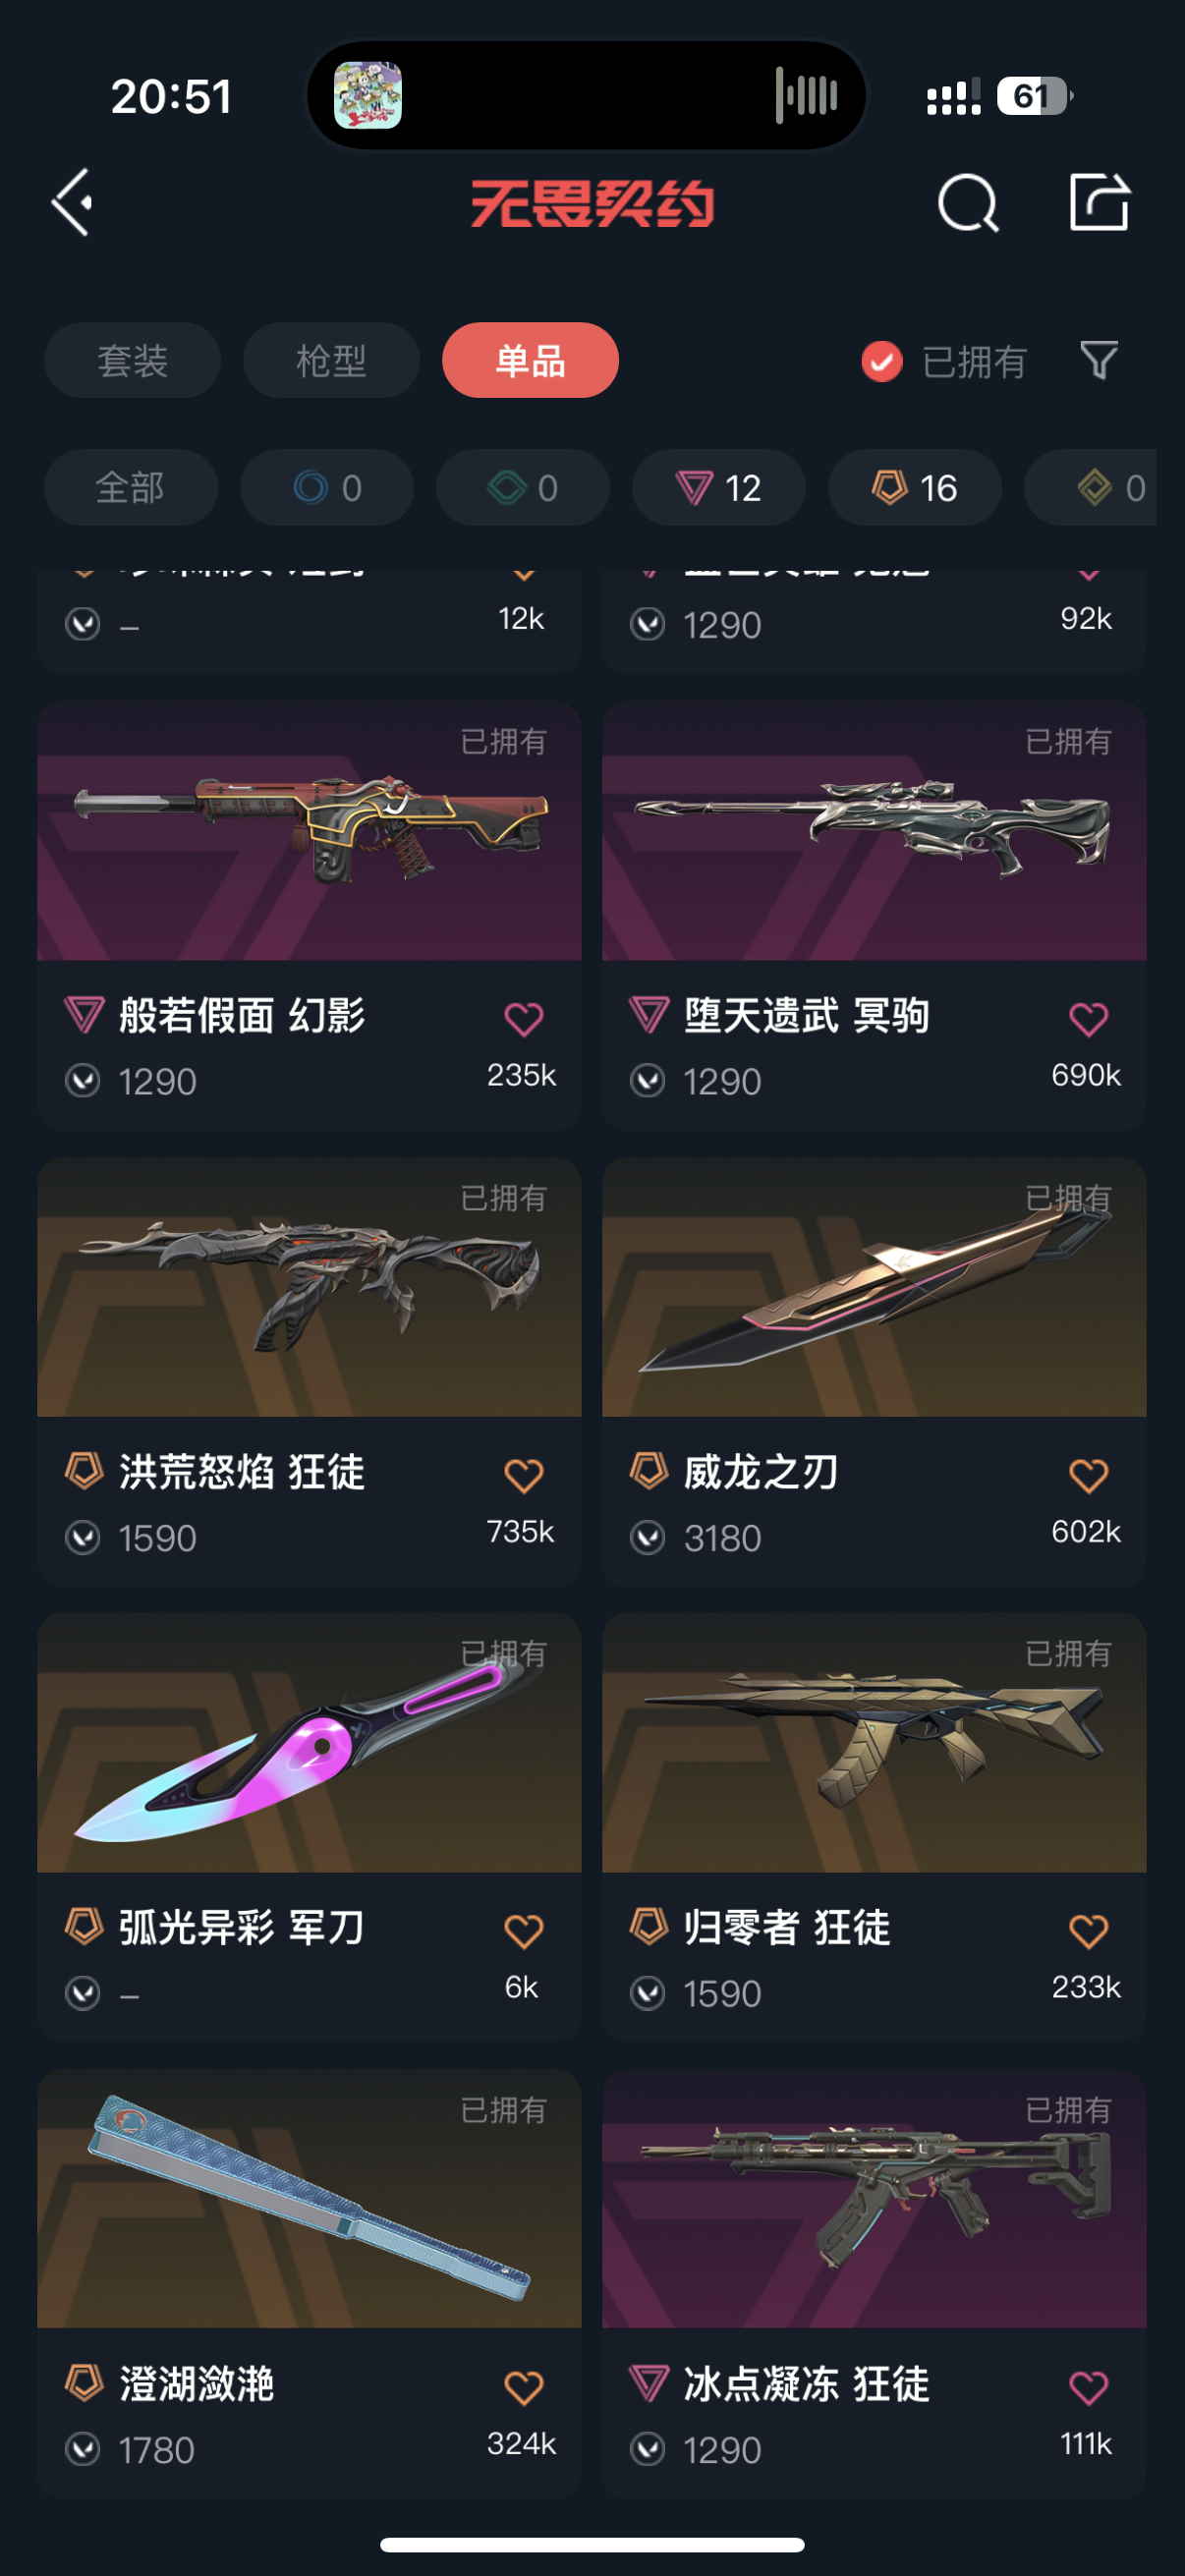This screenshot has width=1185, height=2576.
Task: Toggle the 已拥有 owned checkbox
Action: (x=881, y=361)
